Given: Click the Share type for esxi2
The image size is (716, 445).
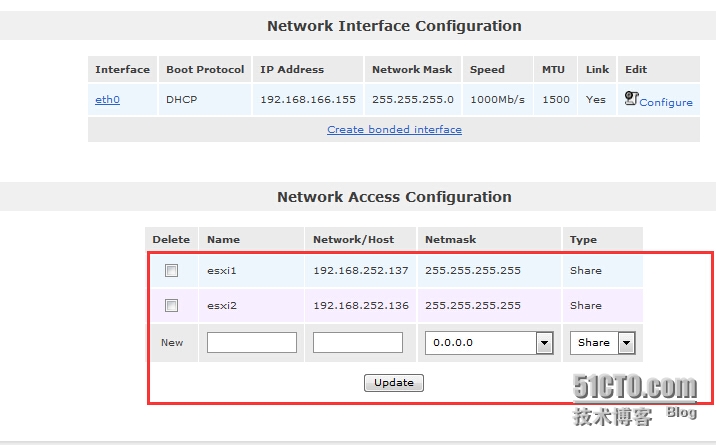Looking at the screenshot, I should pyautogui.click(x=585, y=305).
